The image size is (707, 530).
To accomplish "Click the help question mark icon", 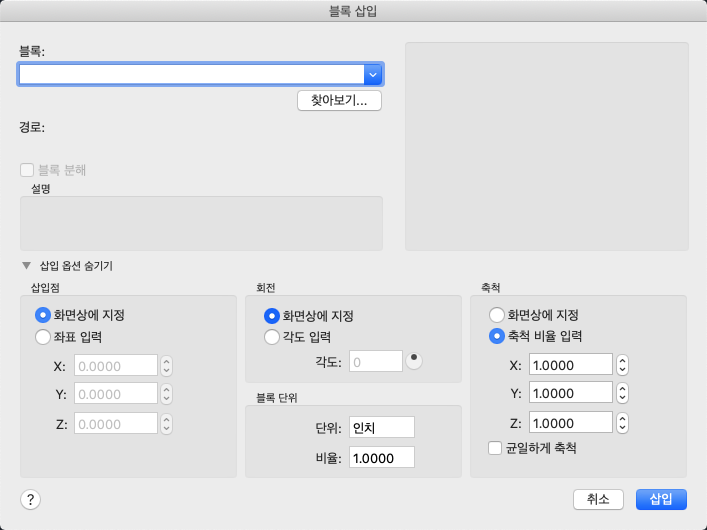I will tap(31, 499).
